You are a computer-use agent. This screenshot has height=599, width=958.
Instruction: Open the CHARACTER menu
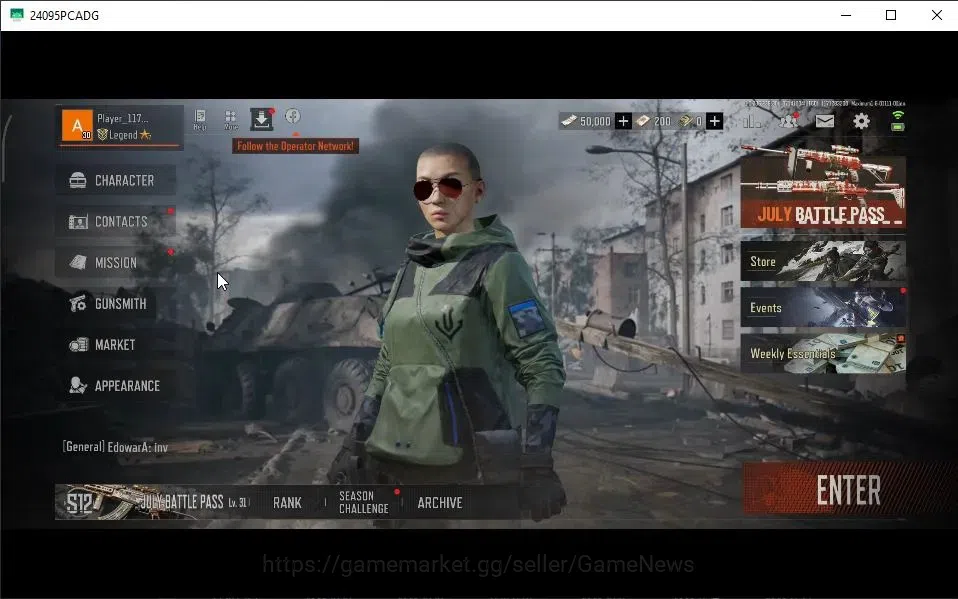tap(115, 180)
